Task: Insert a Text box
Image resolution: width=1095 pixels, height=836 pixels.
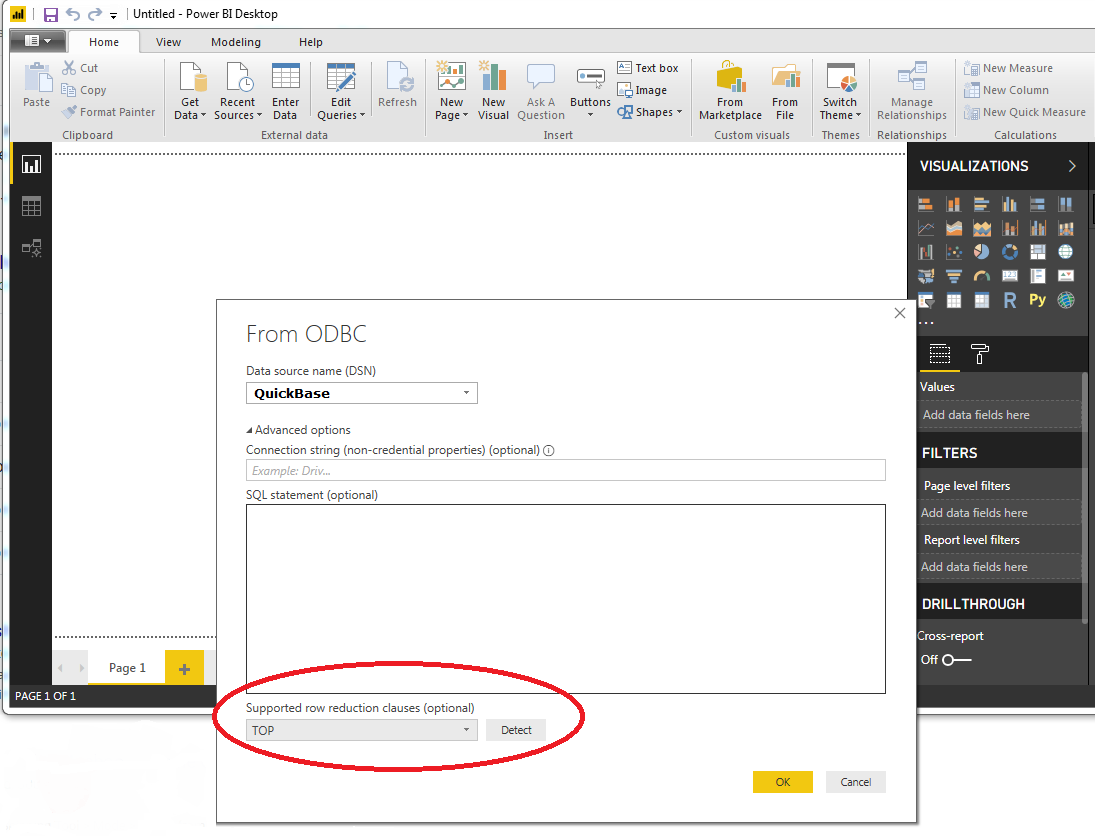Action: pos(648,68)
